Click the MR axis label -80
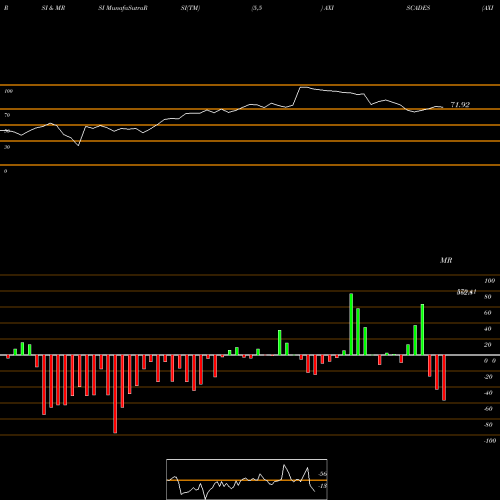Image resolution: width=500 pixels, height=500 pixels. pyautogui.click(x=488, y=425)
